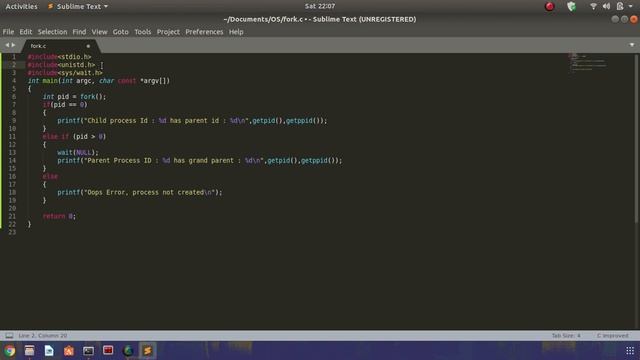Open the Files manager from the dock
640x360 pixels.
tap(29, 351)
